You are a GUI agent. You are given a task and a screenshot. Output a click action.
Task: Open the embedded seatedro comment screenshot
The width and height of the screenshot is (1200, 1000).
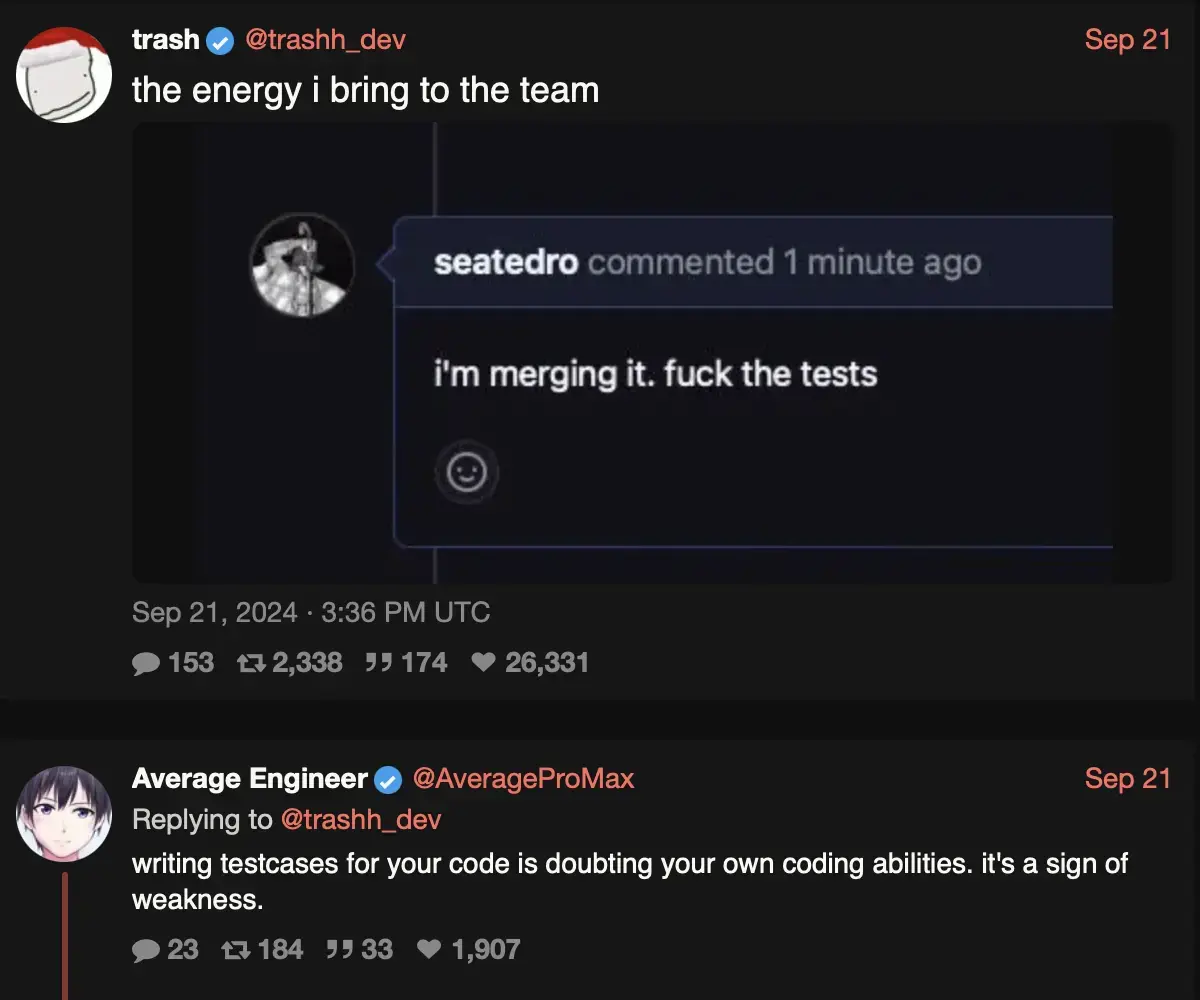(x=652, y=352)
